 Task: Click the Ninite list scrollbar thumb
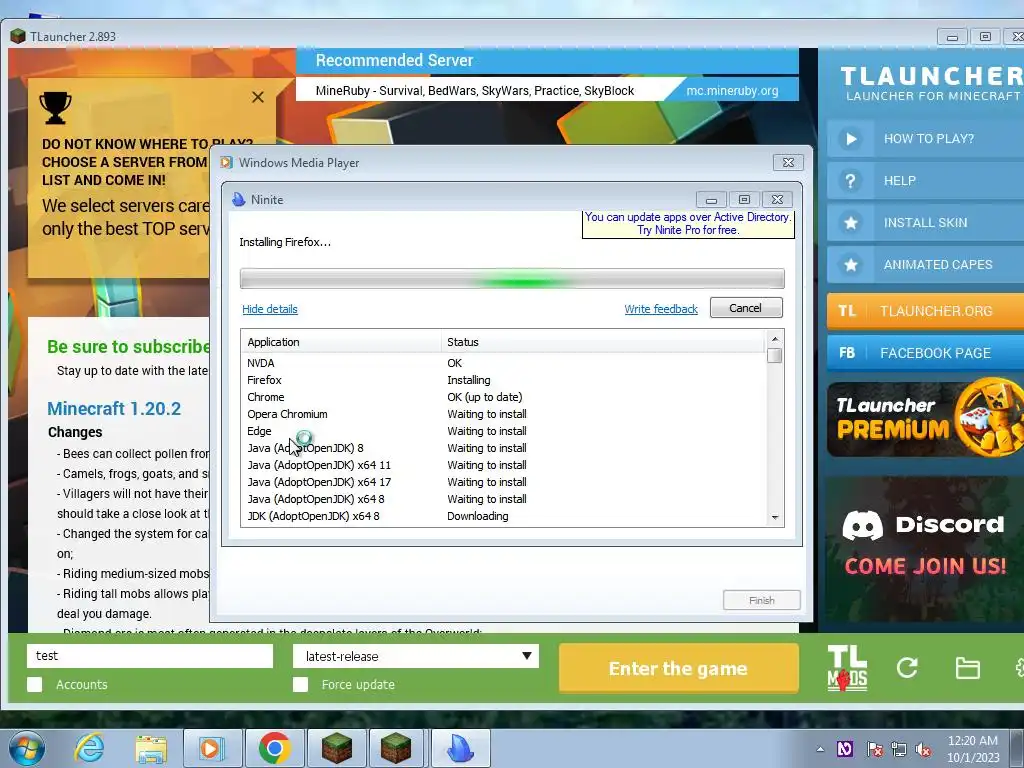point(775,356)
